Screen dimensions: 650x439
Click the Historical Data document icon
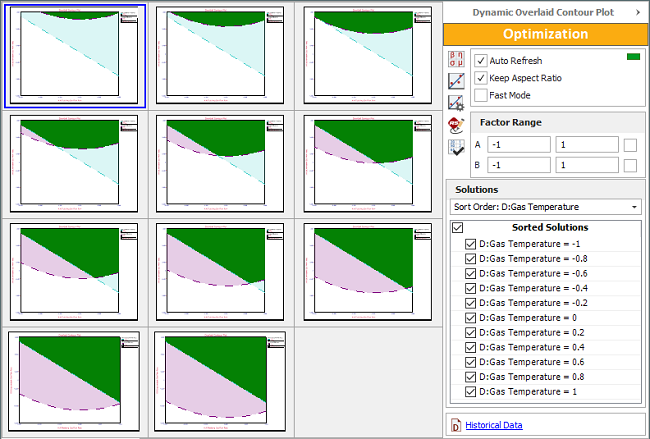pos(457,425)
